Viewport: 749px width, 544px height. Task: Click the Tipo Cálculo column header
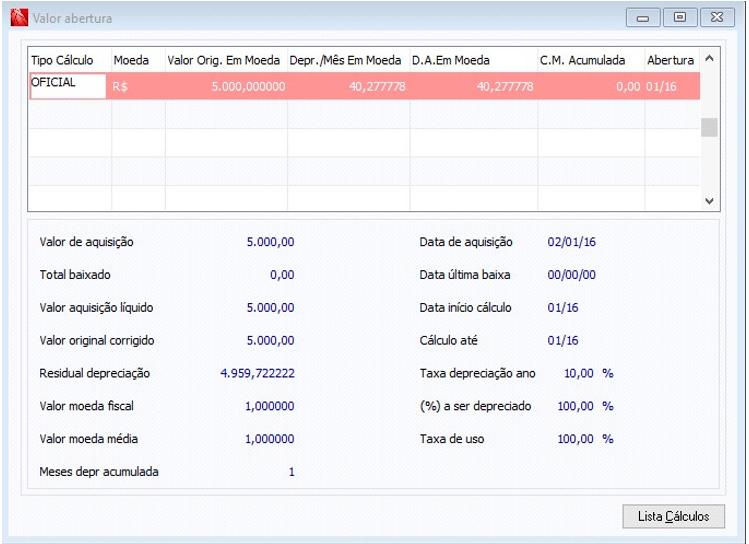point(62,60)
